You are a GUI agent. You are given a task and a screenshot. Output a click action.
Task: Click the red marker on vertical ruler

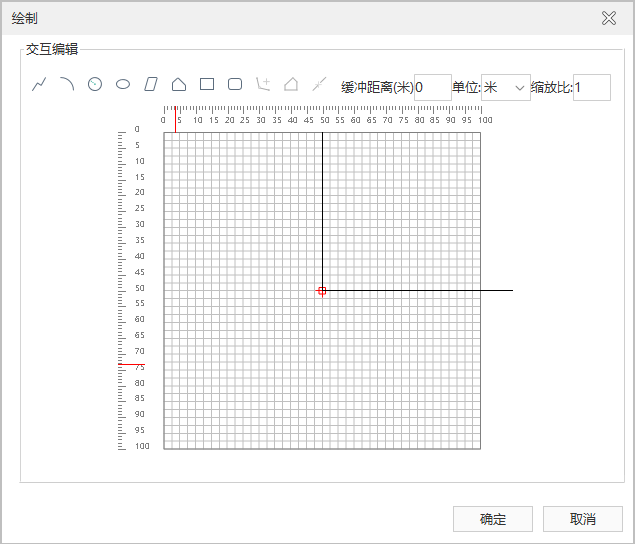point(131,365)
